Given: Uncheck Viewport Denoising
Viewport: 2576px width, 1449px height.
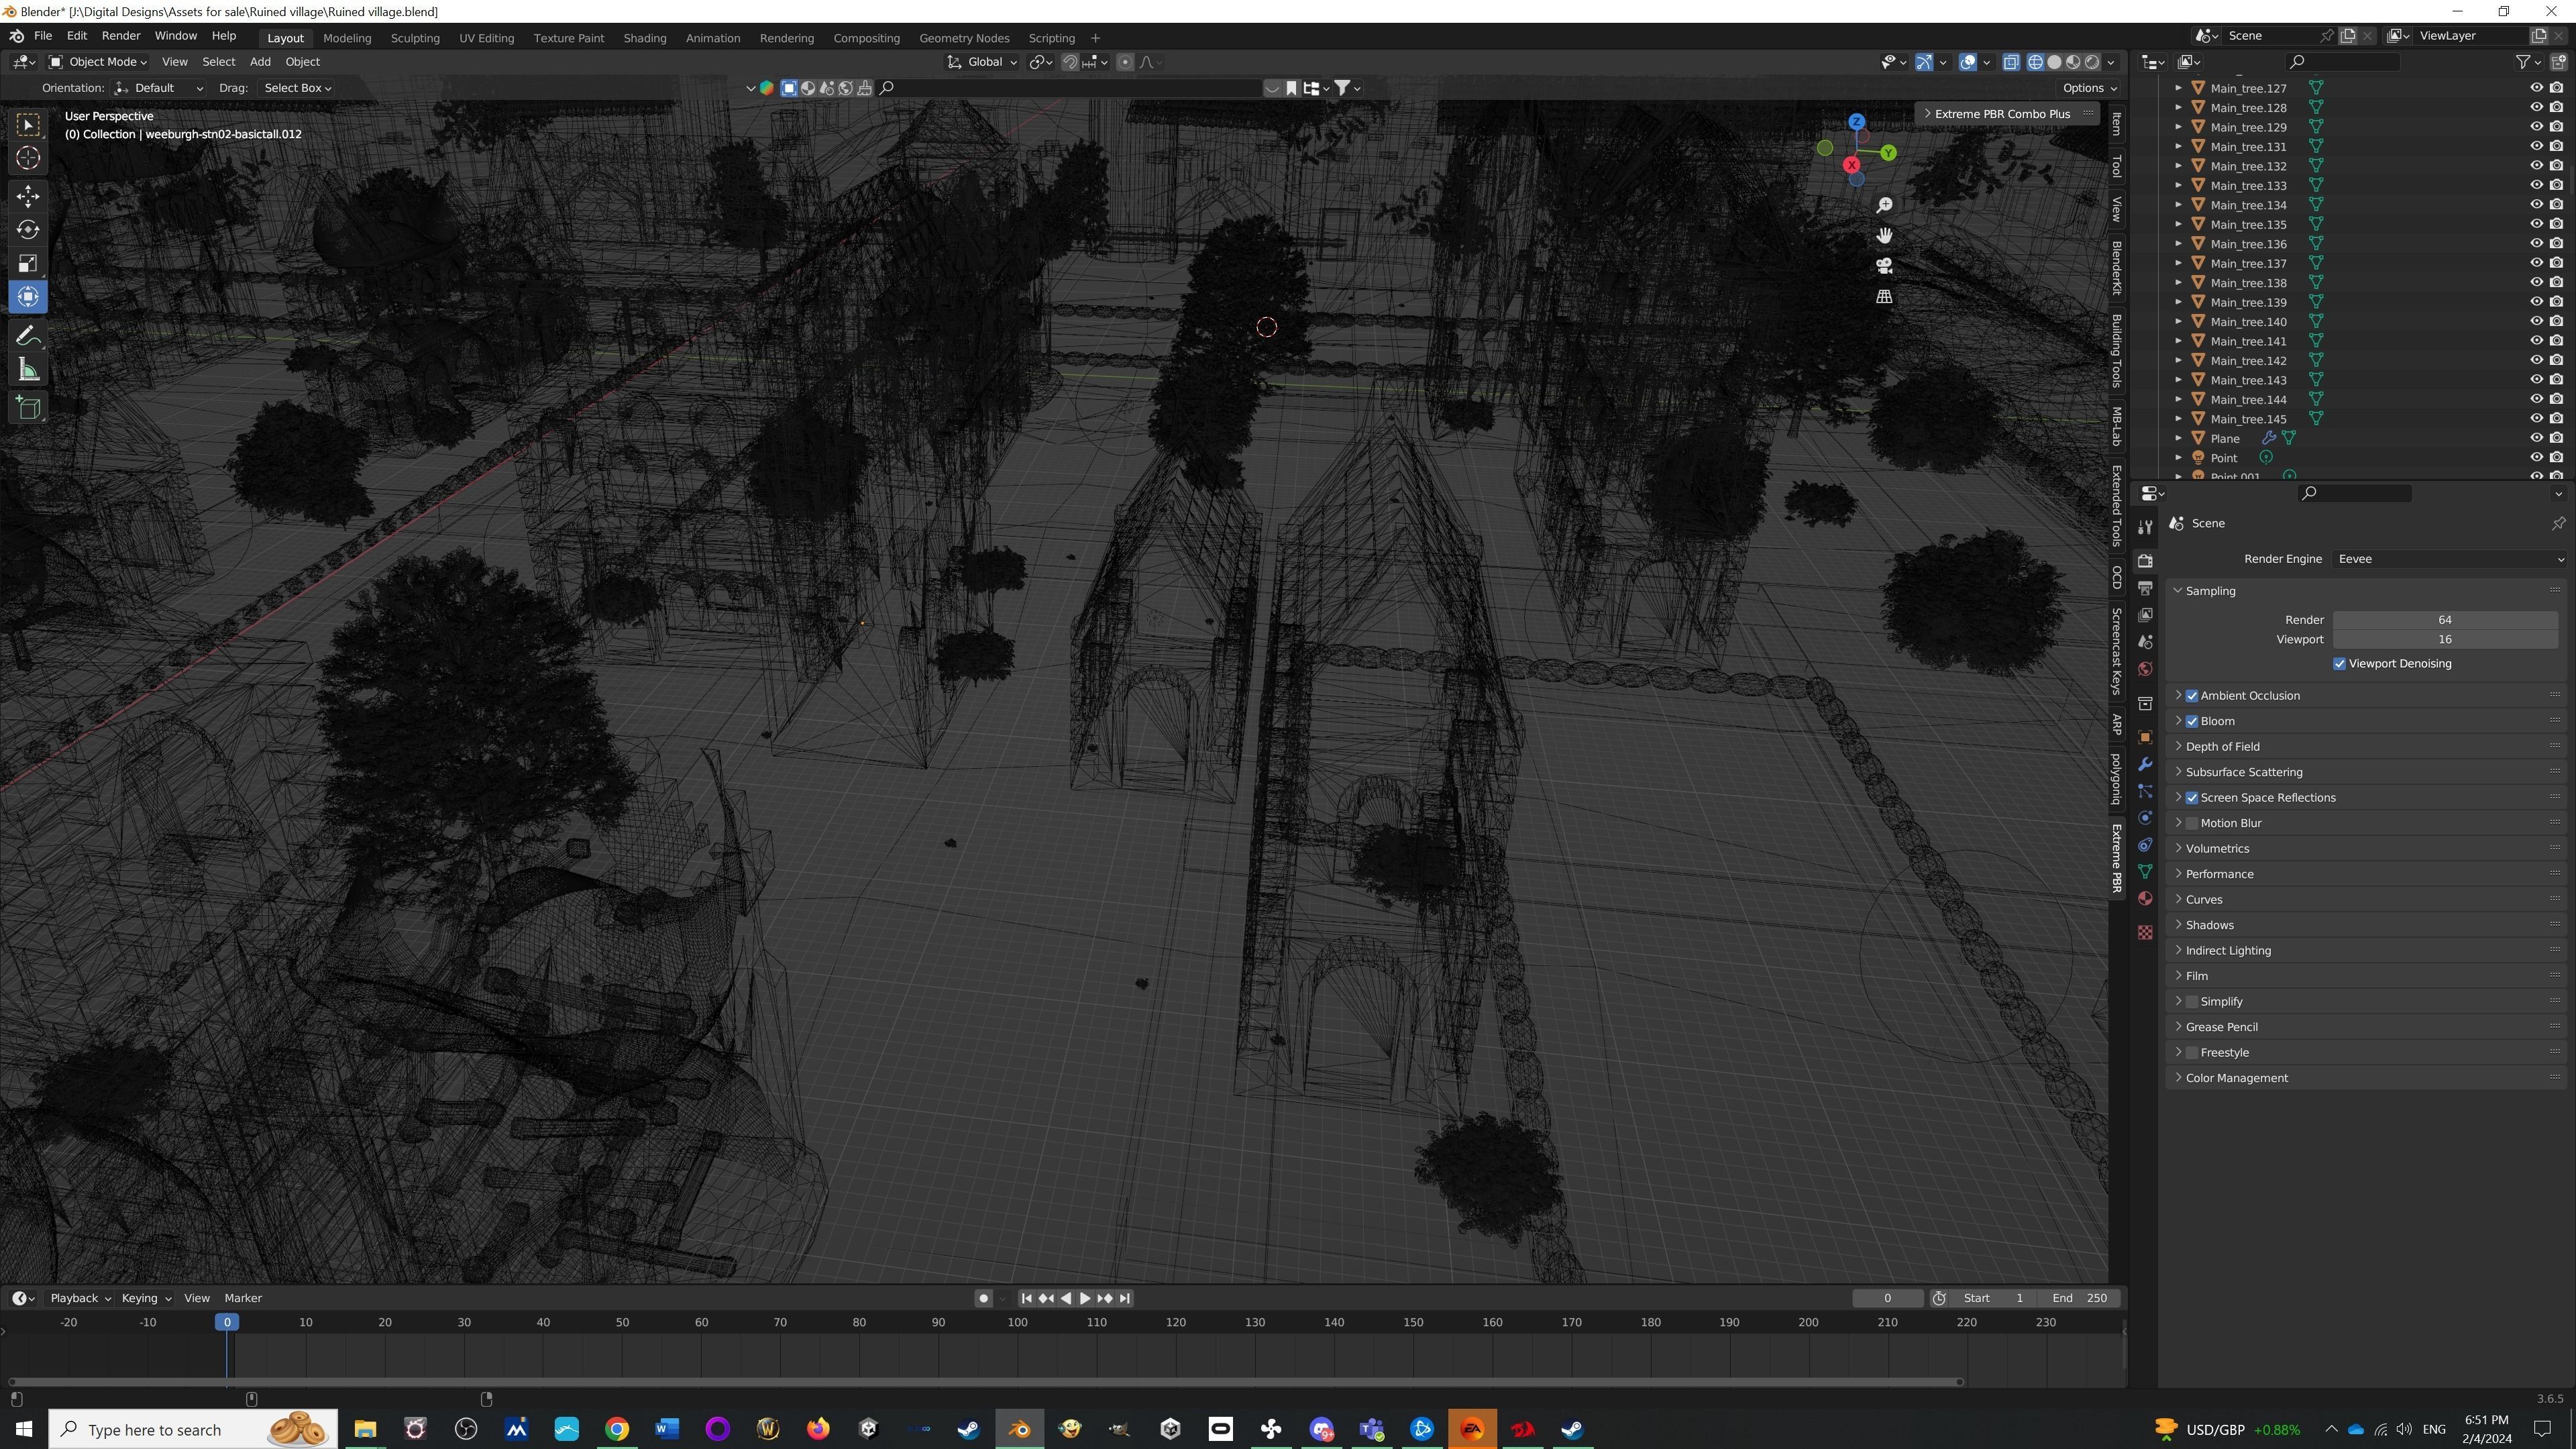Looking at the screenshot, I should pyautogui.click(x=2339, y=664).
